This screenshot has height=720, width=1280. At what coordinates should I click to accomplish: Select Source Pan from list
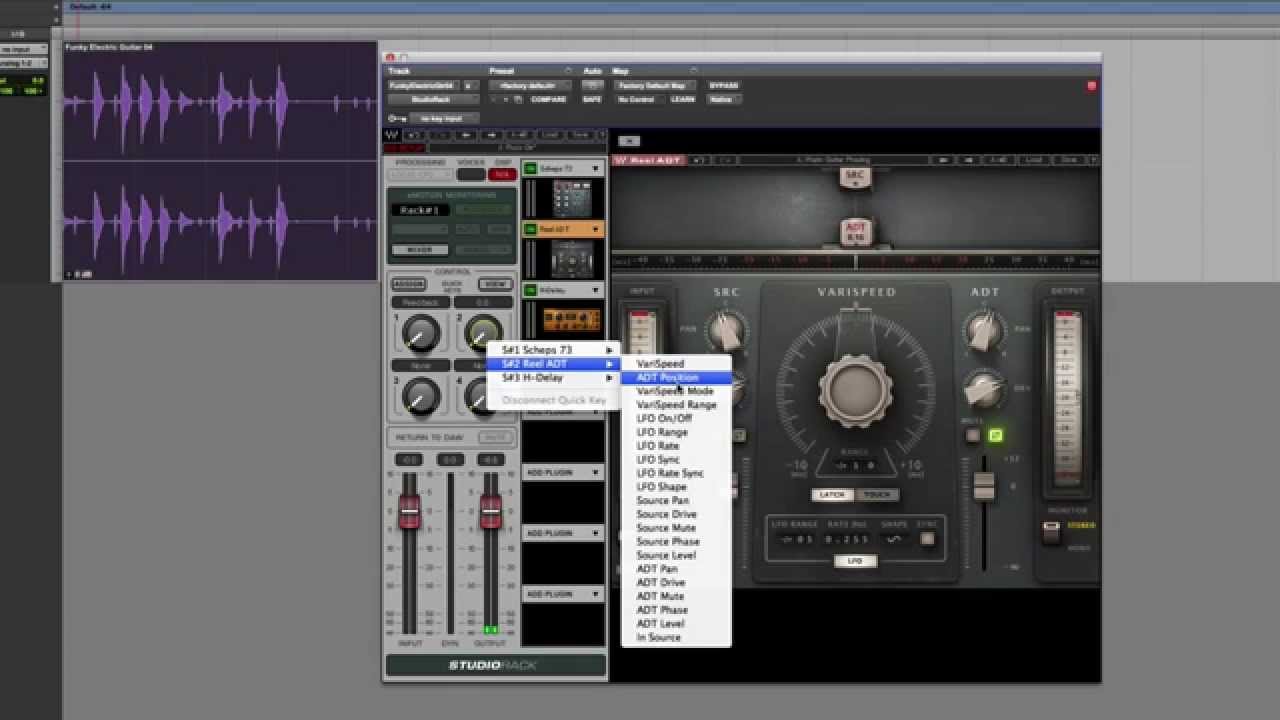(x=676, y=500)
